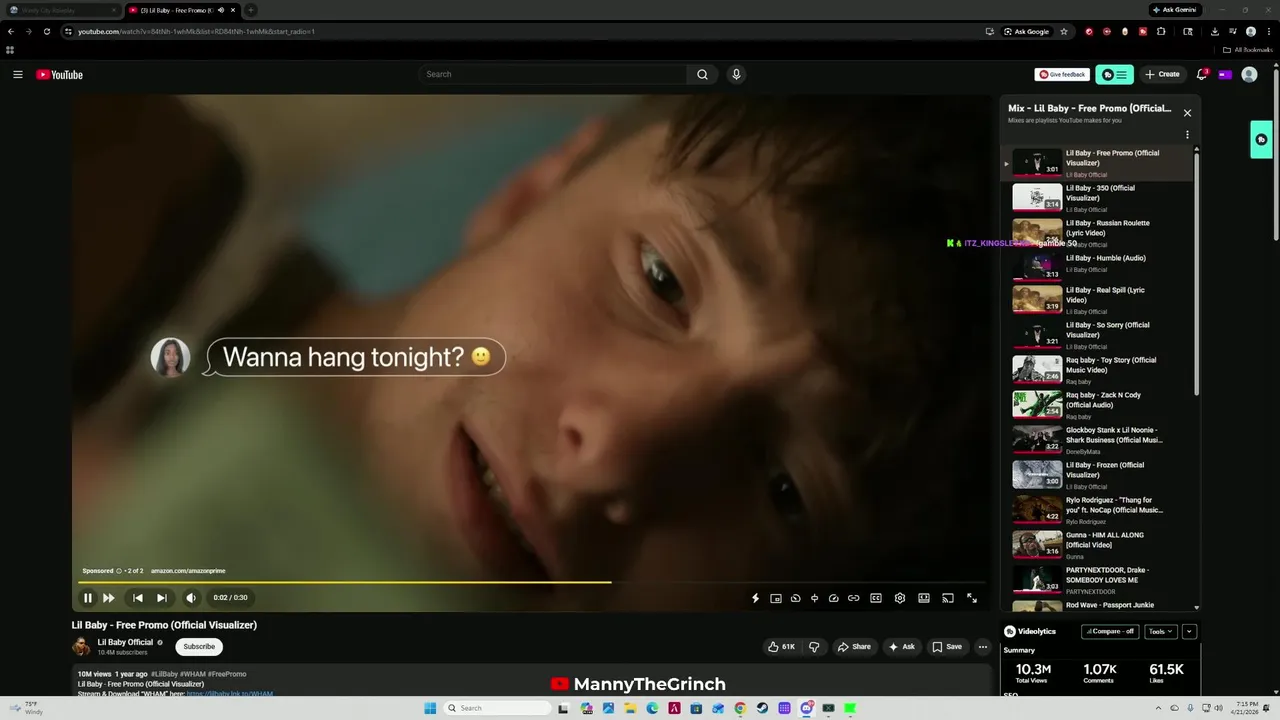Go to the YouTube home logo
The image size is (1280, 720).
coord(59,74)
